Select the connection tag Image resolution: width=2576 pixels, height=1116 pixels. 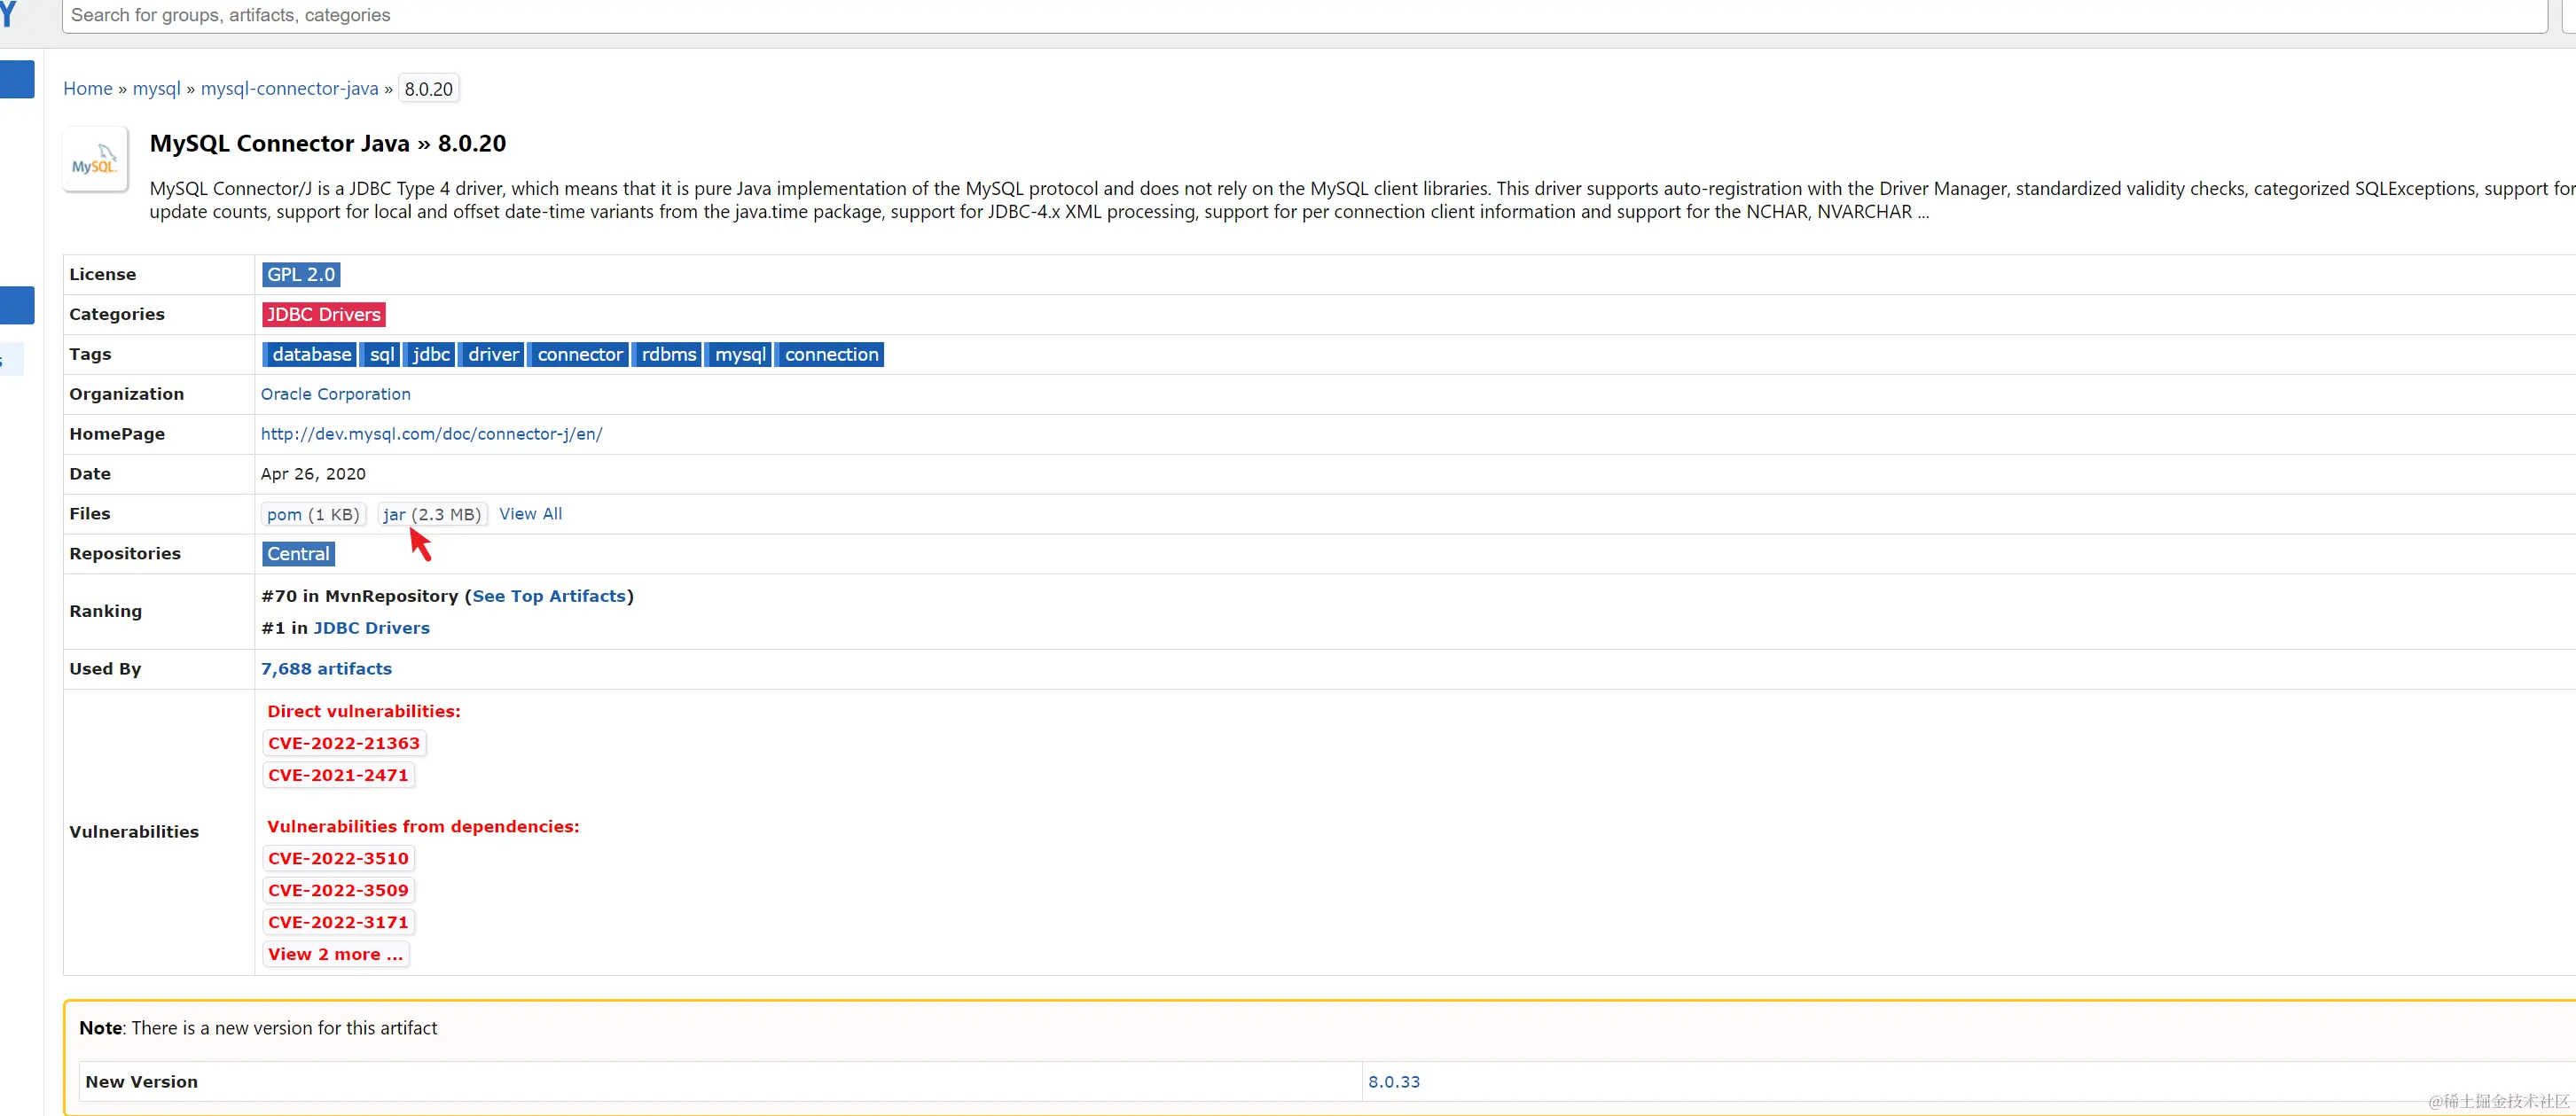coord(830,355)
